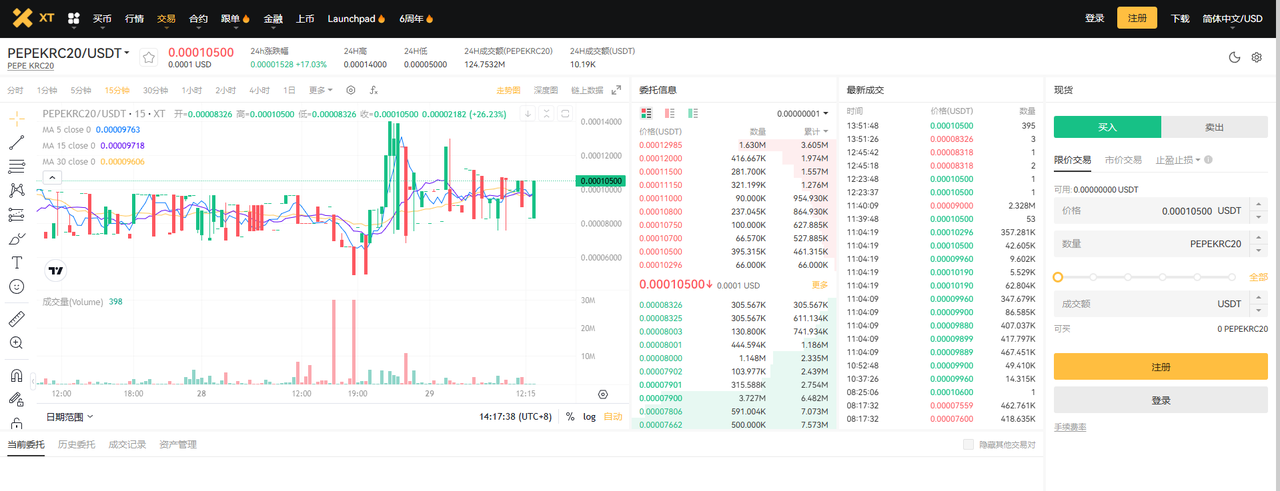Select the text annotation T tool
1280x491 pixels.
(16, 262)
